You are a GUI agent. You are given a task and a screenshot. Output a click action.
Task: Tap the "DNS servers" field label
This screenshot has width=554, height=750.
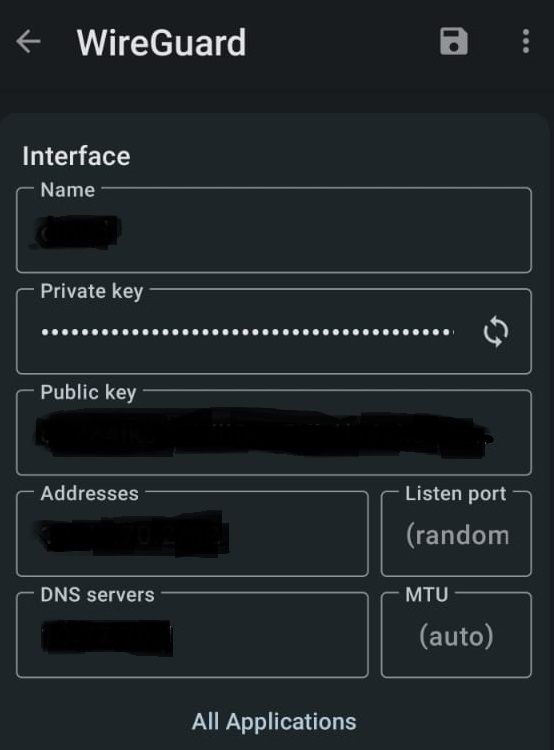coord(98,595)
